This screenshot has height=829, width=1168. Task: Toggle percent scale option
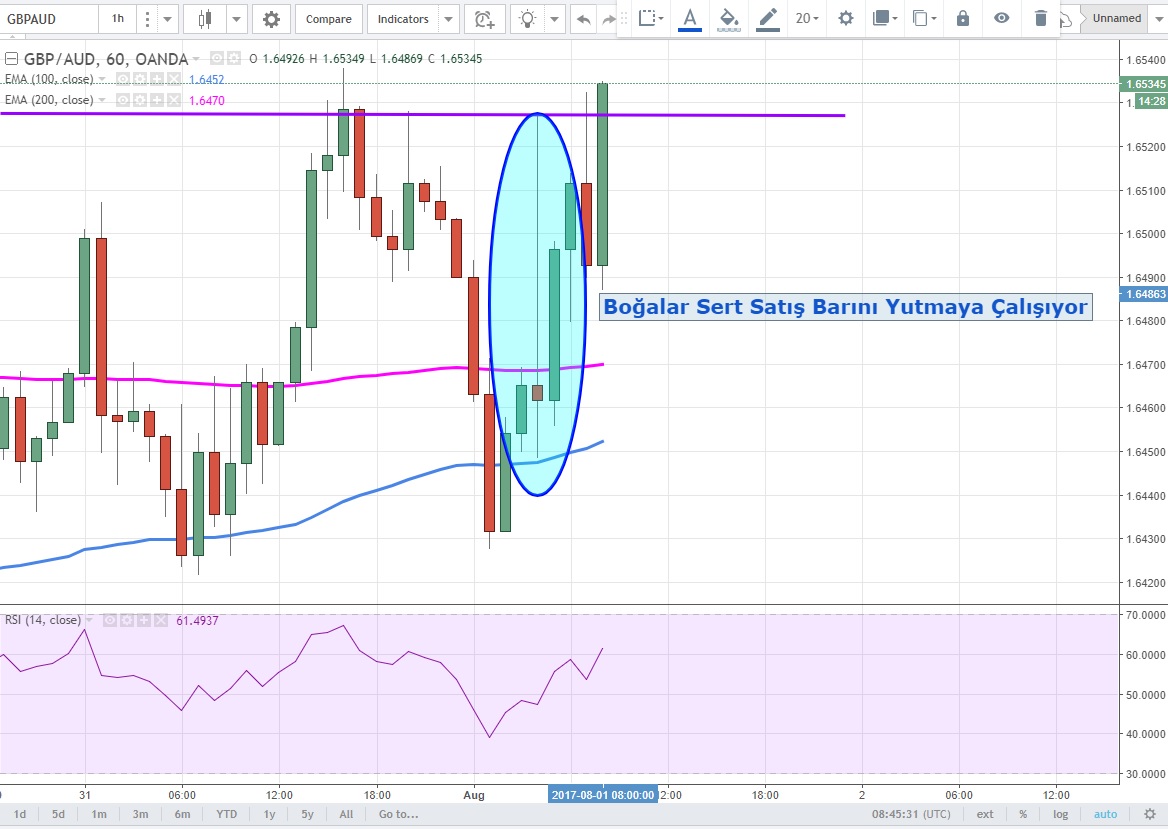(1023, 814)
